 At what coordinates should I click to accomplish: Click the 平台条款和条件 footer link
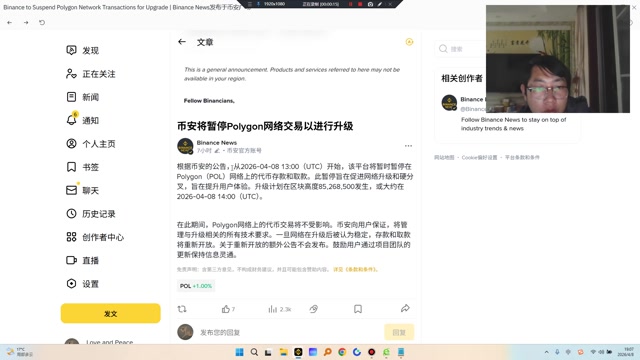(522, 157)
